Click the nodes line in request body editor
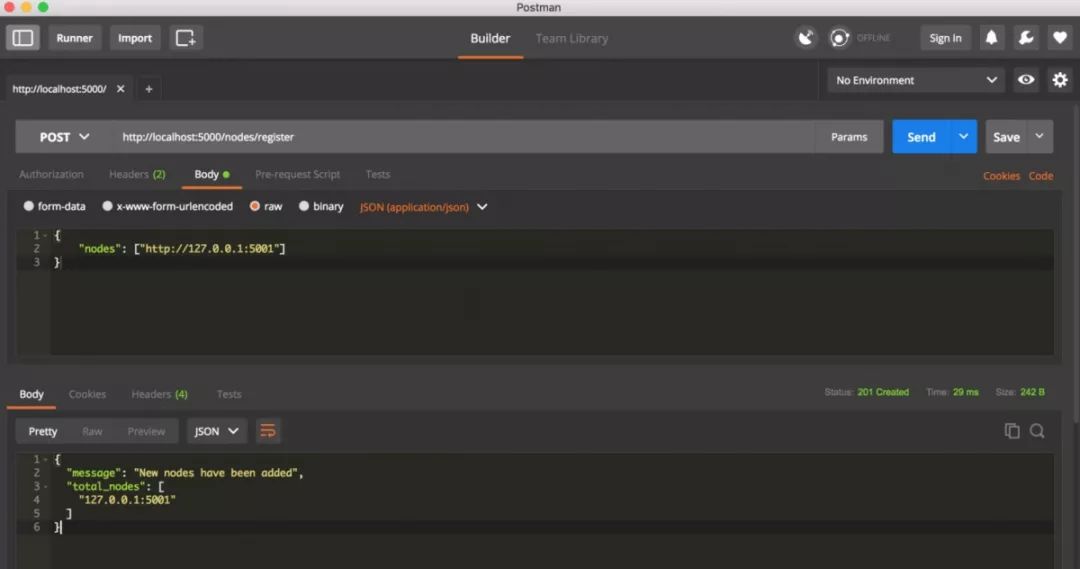1080x569 pixels. click(x=181, y=249)
